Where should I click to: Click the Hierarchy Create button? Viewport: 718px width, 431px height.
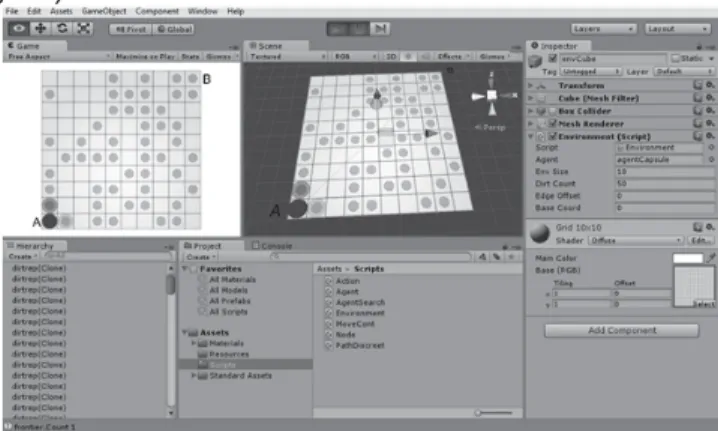22,256
